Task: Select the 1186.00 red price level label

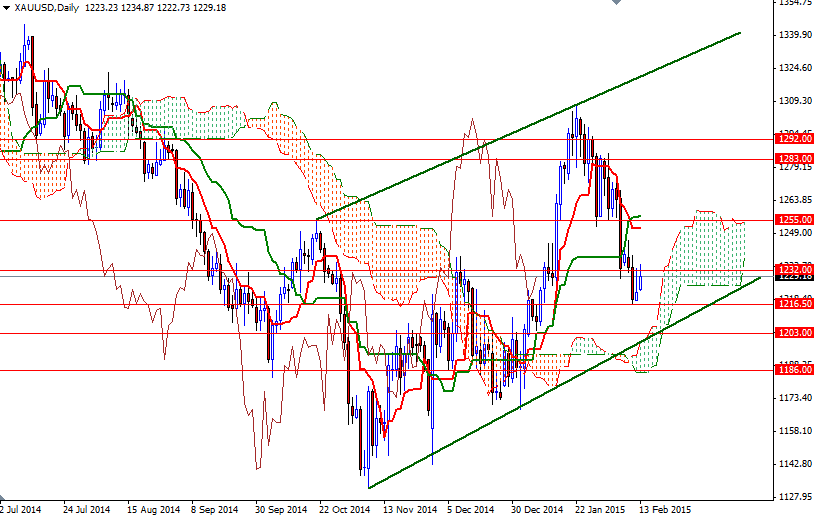Action: click(794, 370)
